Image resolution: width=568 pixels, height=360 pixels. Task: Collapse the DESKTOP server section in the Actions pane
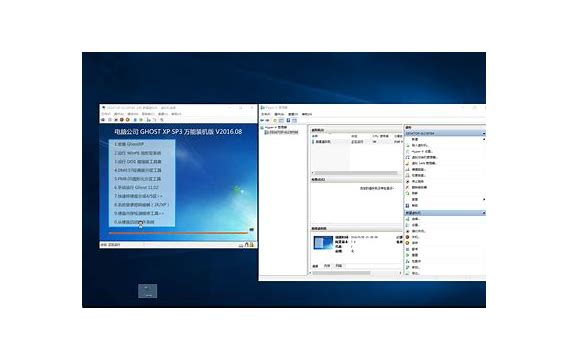pos(484,134)
